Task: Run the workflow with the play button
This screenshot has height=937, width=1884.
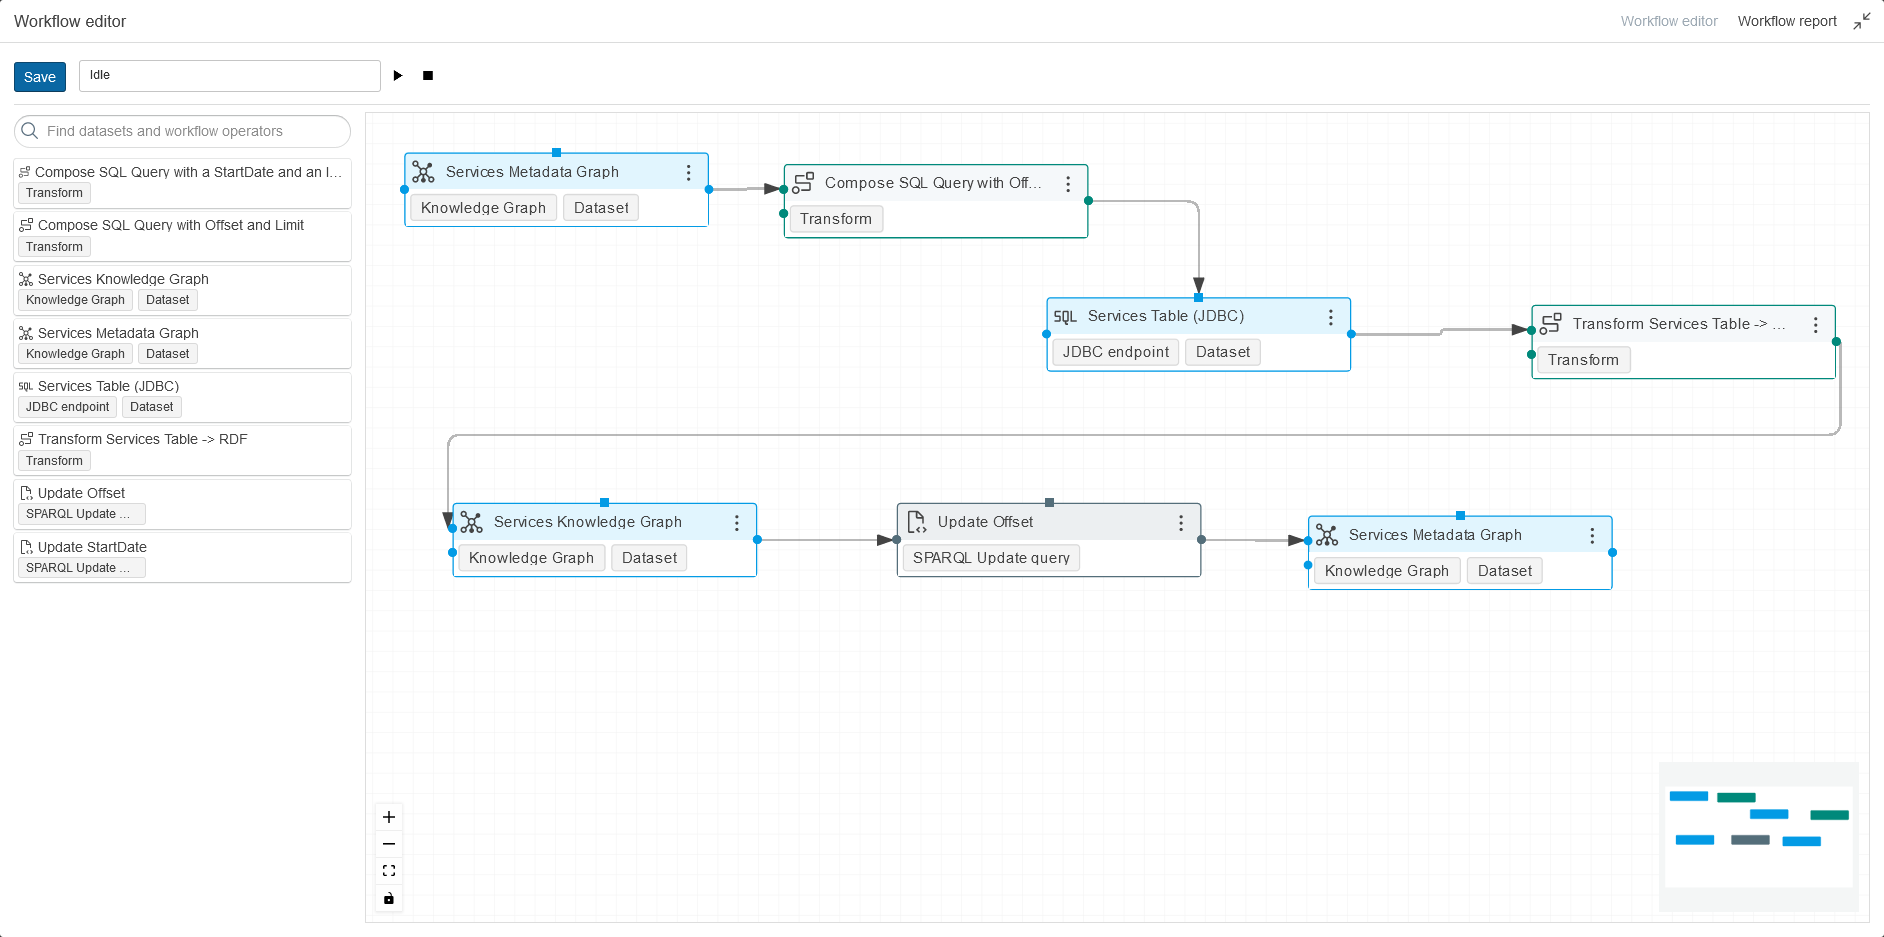Action: (x=398, y=75)
